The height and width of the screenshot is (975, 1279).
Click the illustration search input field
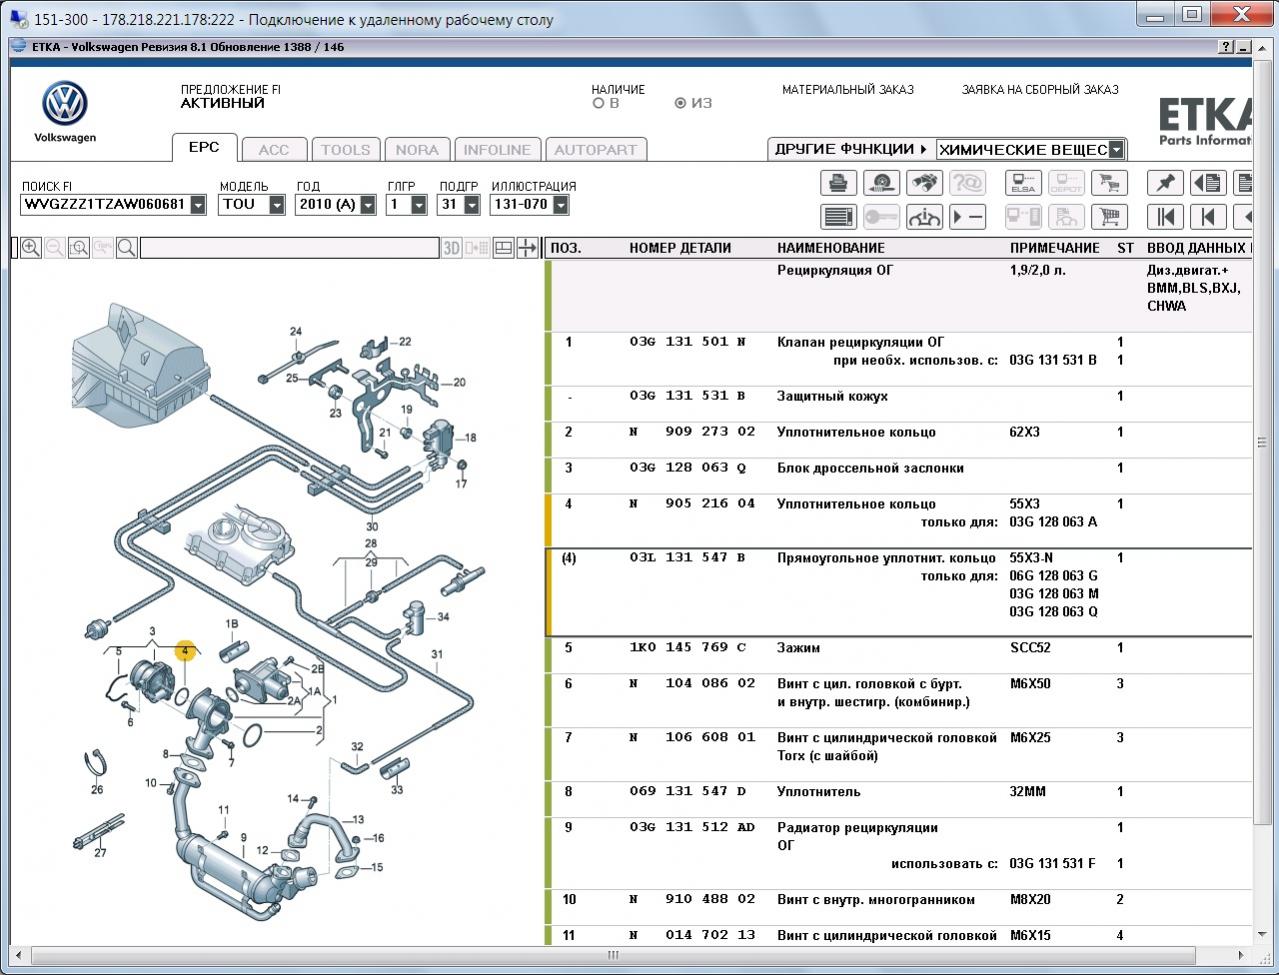click(290, 248)
